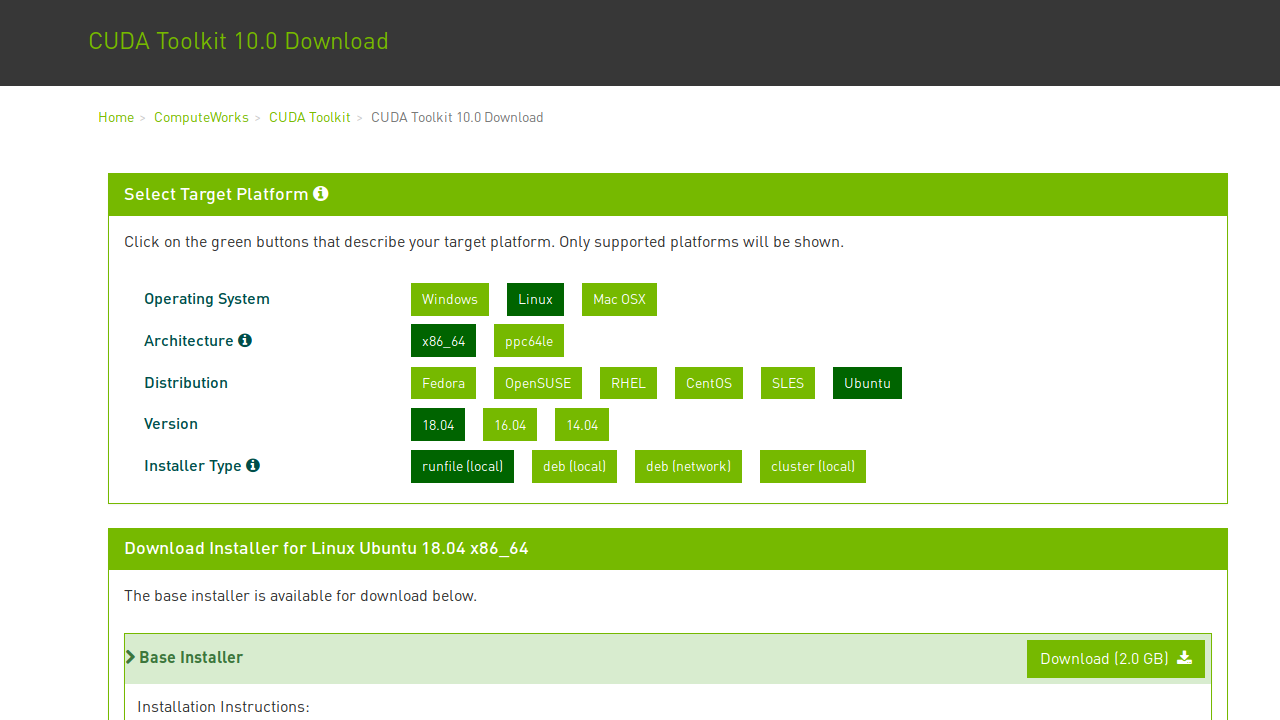Click the info icon next to Architecture
1280x720 pixels.
coord(245,340)
